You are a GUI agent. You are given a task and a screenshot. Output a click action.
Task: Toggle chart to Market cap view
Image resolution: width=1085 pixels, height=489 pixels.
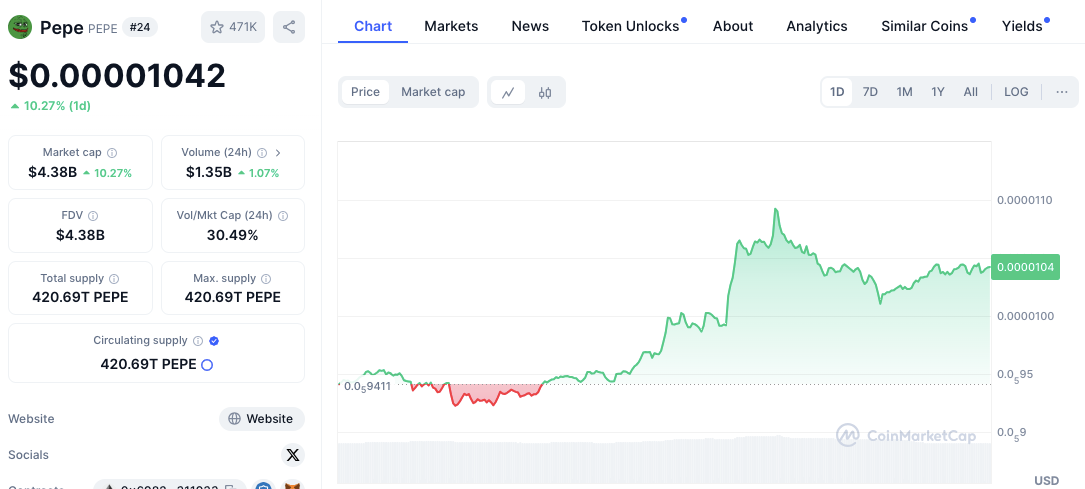tap(433, 92)
